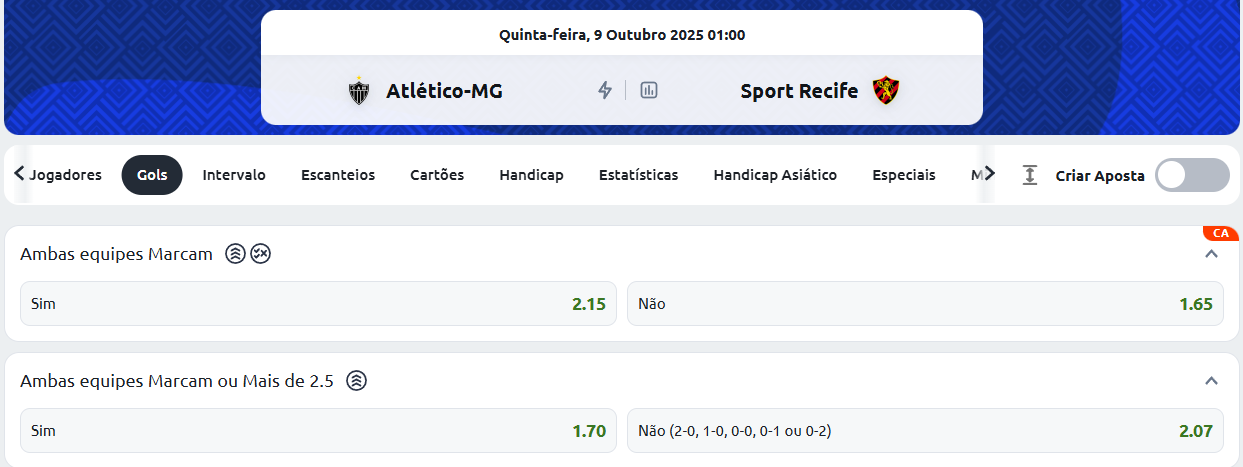Click the icon beside Ambas equipes Marcam ou Mais de 2.5

point(356,381)
